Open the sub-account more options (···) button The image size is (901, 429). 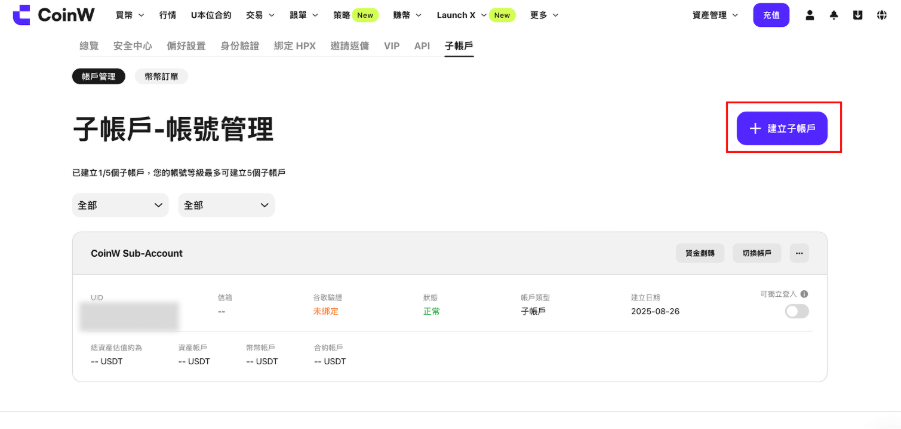(799, 253)
